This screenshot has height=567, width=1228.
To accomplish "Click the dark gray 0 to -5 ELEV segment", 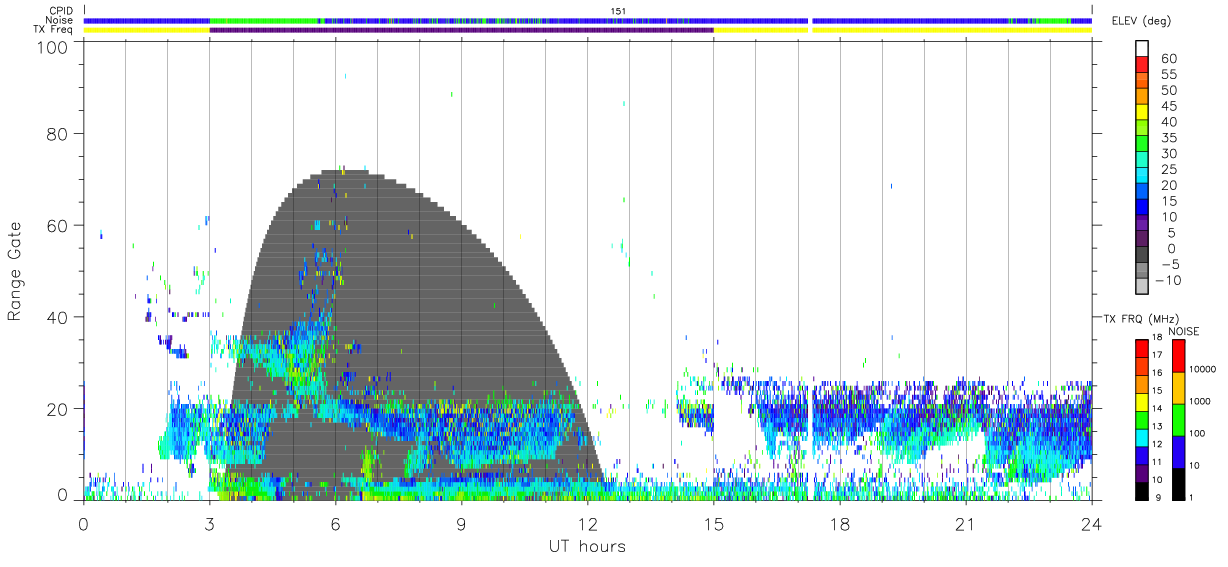I will tap(1141, 252).
